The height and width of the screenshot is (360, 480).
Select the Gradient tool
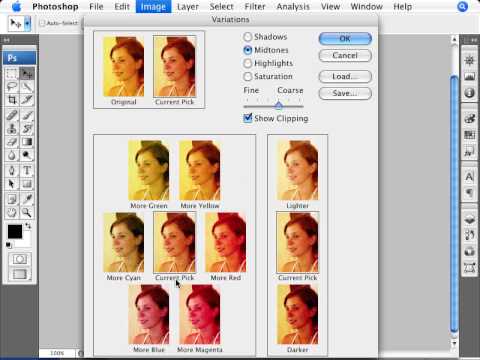click(27, 142)
